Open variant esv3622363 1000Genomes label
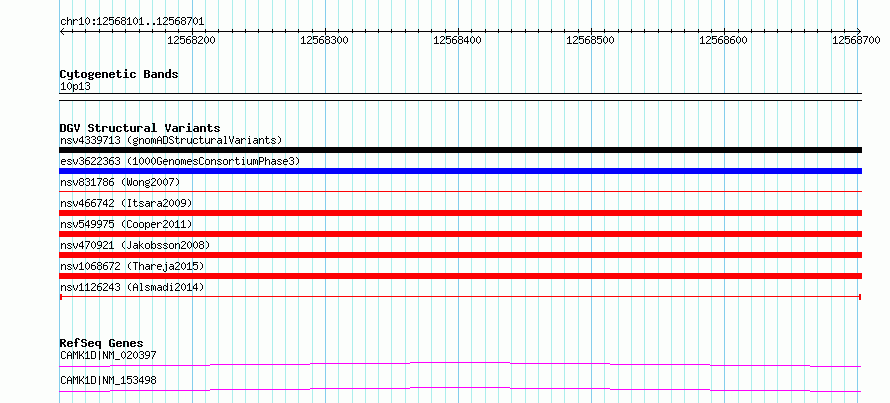The image size is (890, 403). (x=180, y=162)
